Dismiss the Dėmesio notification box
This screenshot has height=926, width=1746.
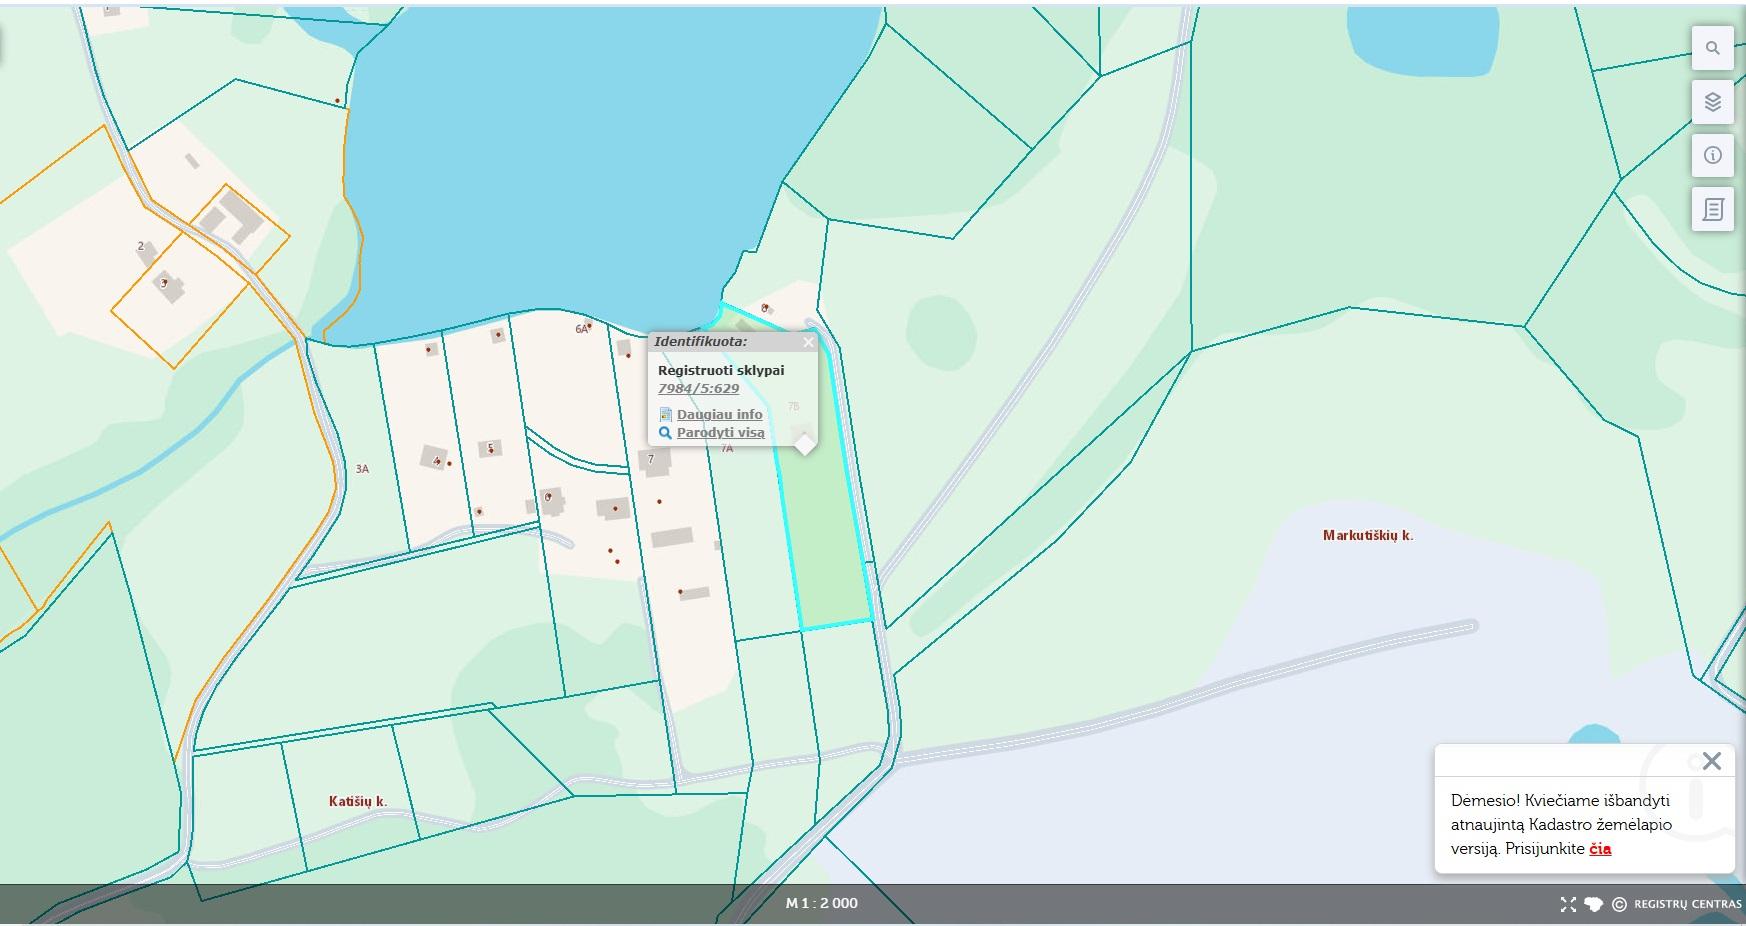pyautogui.click(x=1711, y=761)
